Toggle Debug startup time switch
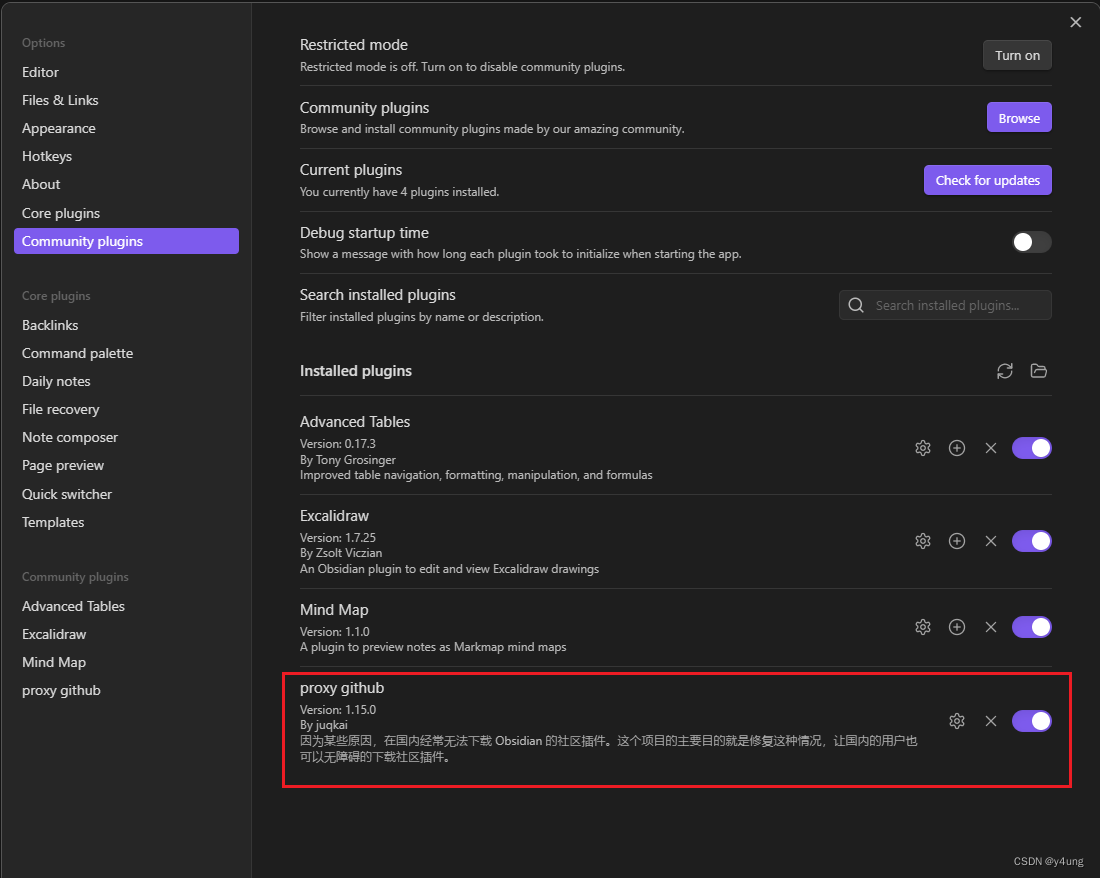Viewport: 1100px width, 878px height. (x=1031, y=242)
